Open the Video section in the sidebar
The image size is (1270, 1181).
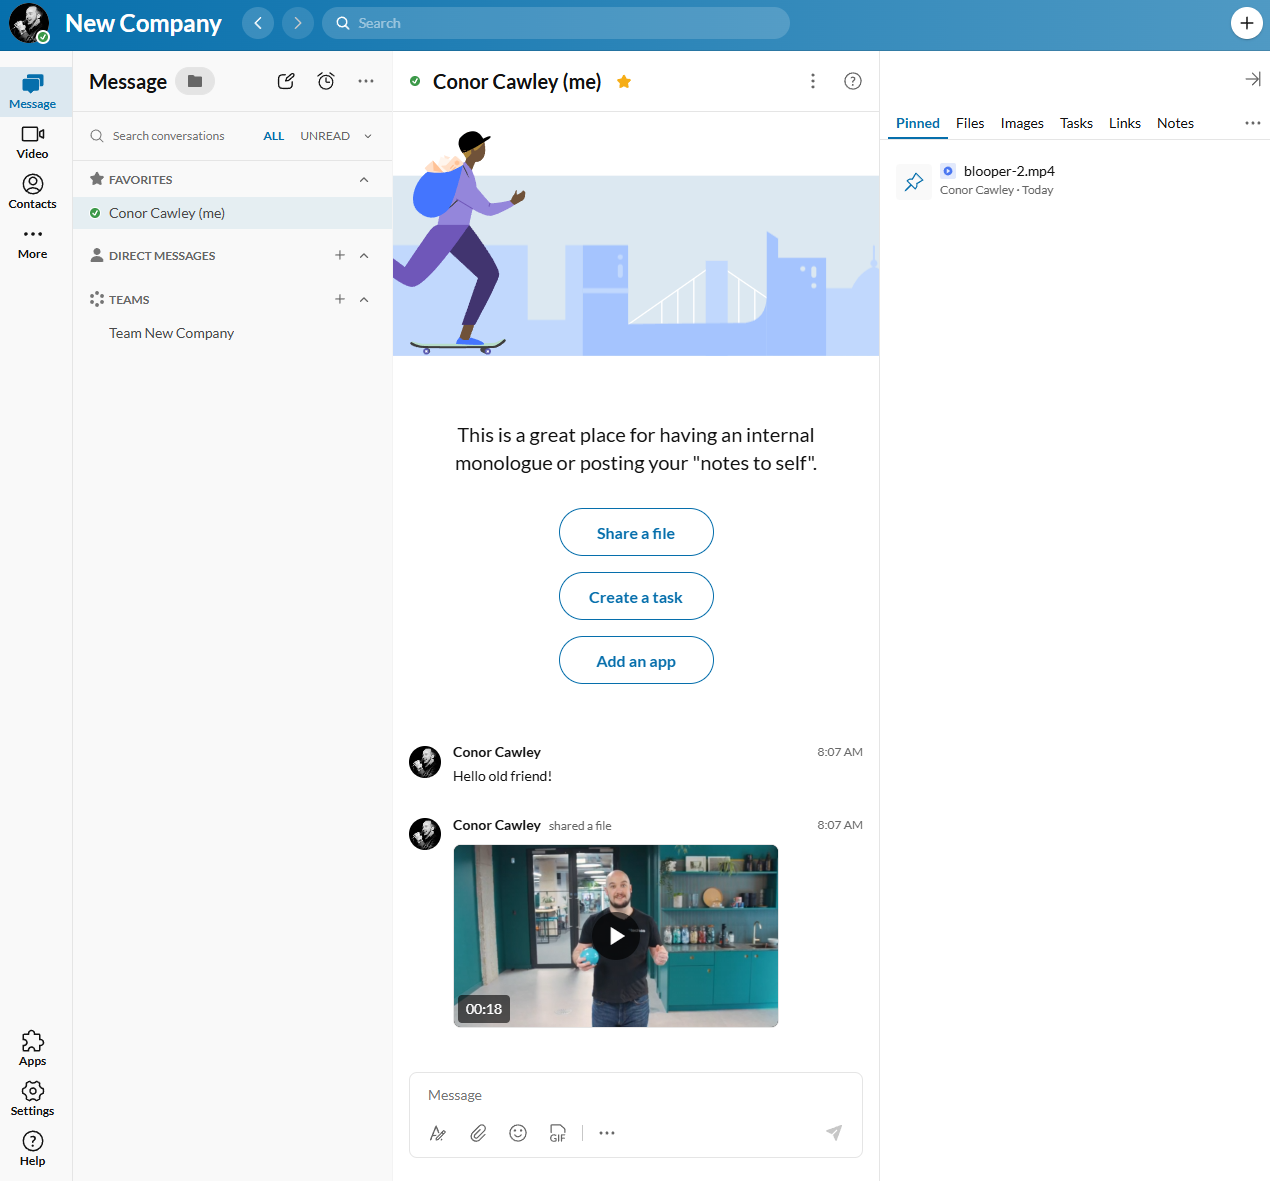pos(32,140)
